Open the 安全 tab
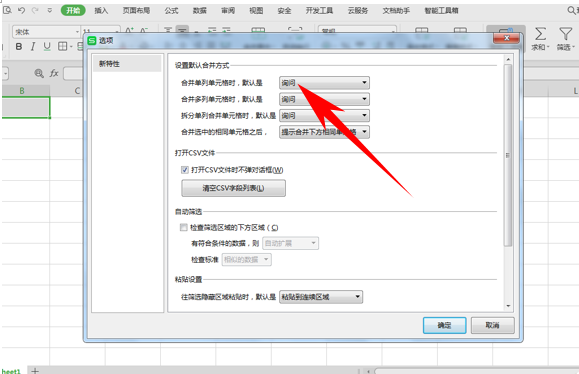Viewport: 579px width, 374px height. pyautogui.click(x=284, y=11)
